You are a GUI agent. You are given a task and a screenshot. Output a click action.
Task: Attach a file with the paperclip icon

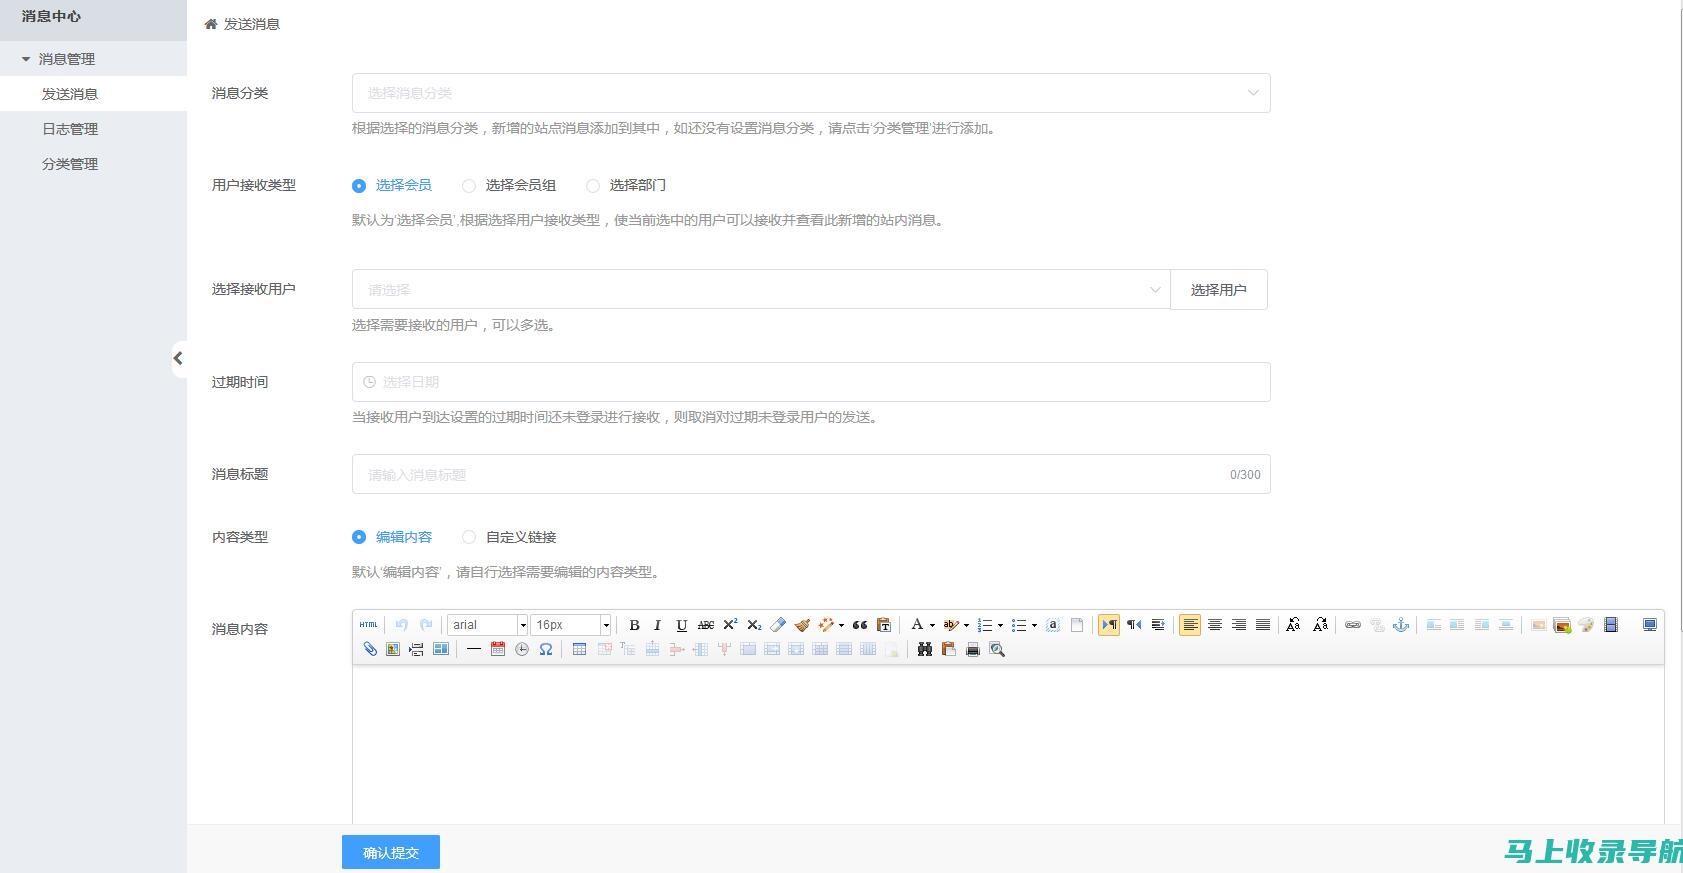tap(369, 649)
